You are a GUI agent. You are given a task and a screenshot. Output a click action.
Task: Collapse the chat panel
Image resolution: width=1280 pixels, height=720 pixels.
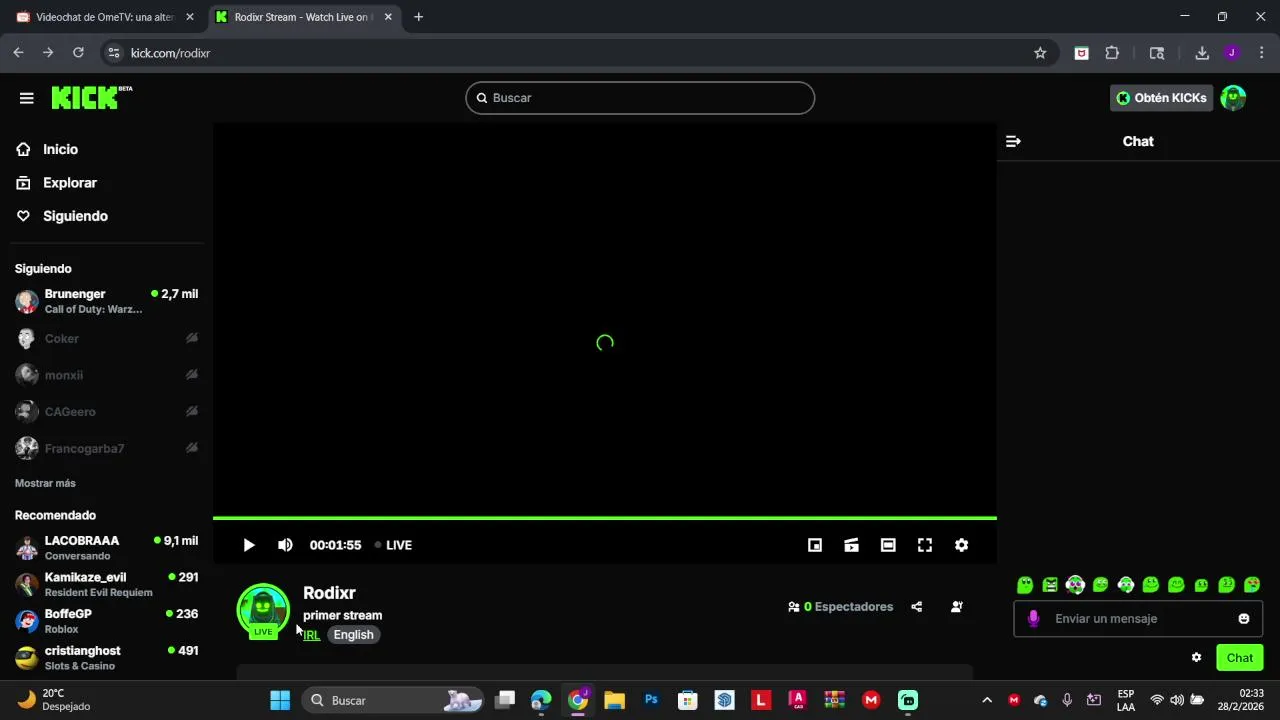point(1013,141)
